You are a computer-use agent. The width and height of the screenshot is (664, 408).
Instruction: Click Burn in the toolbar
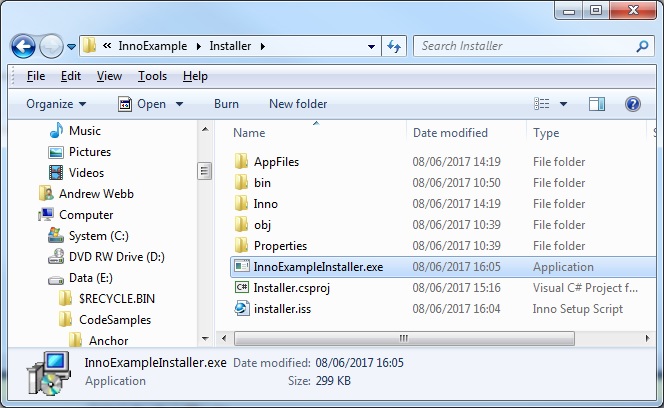point(226,104)
